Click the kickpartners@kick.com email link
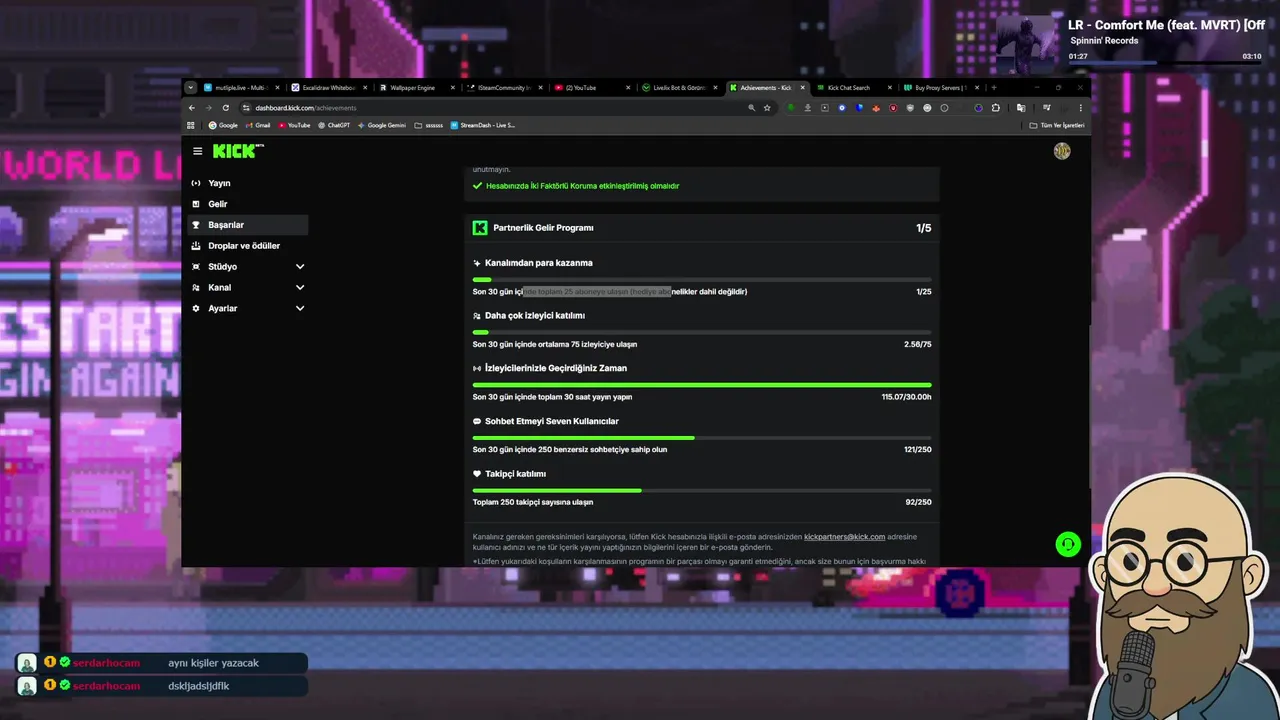The image size is (1280, 720). coord(844,537)
